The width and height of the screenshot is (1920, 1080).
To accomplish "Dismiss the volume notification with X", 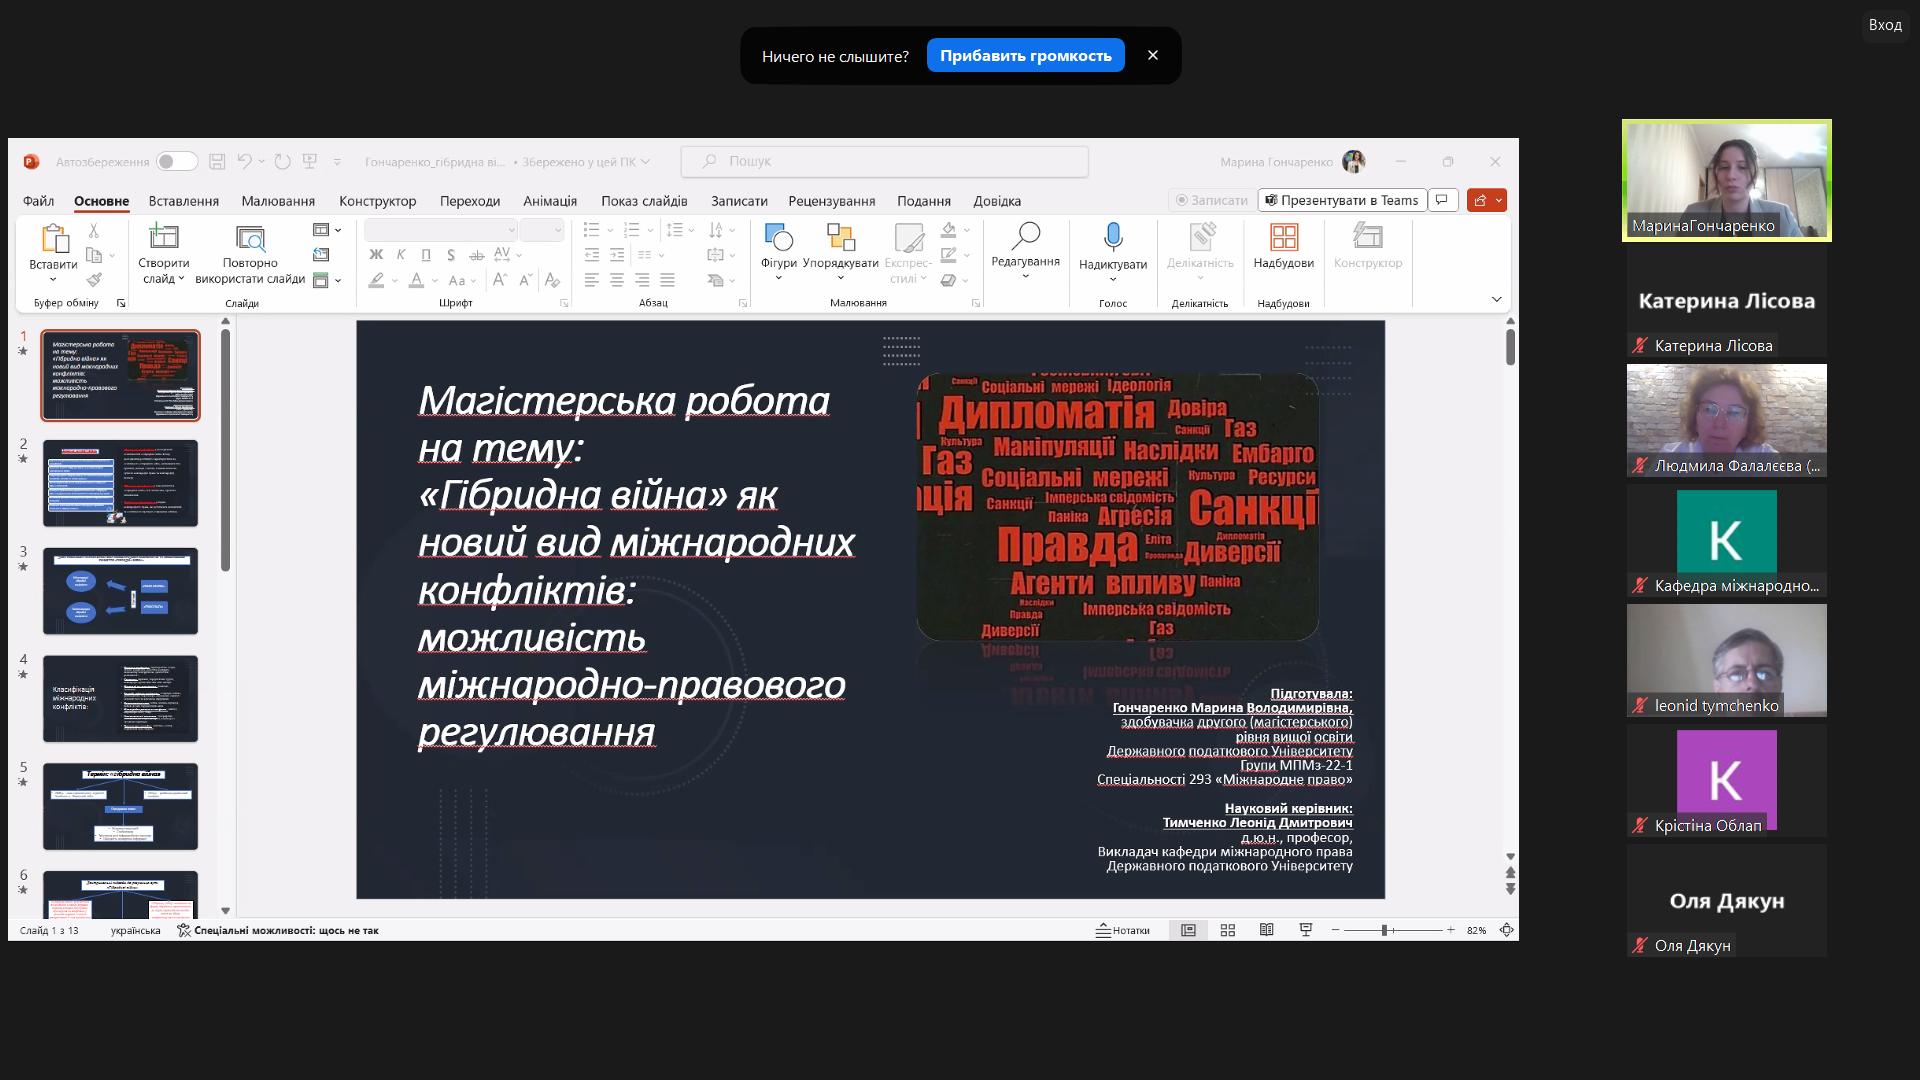I will (x=1152, y=56).
